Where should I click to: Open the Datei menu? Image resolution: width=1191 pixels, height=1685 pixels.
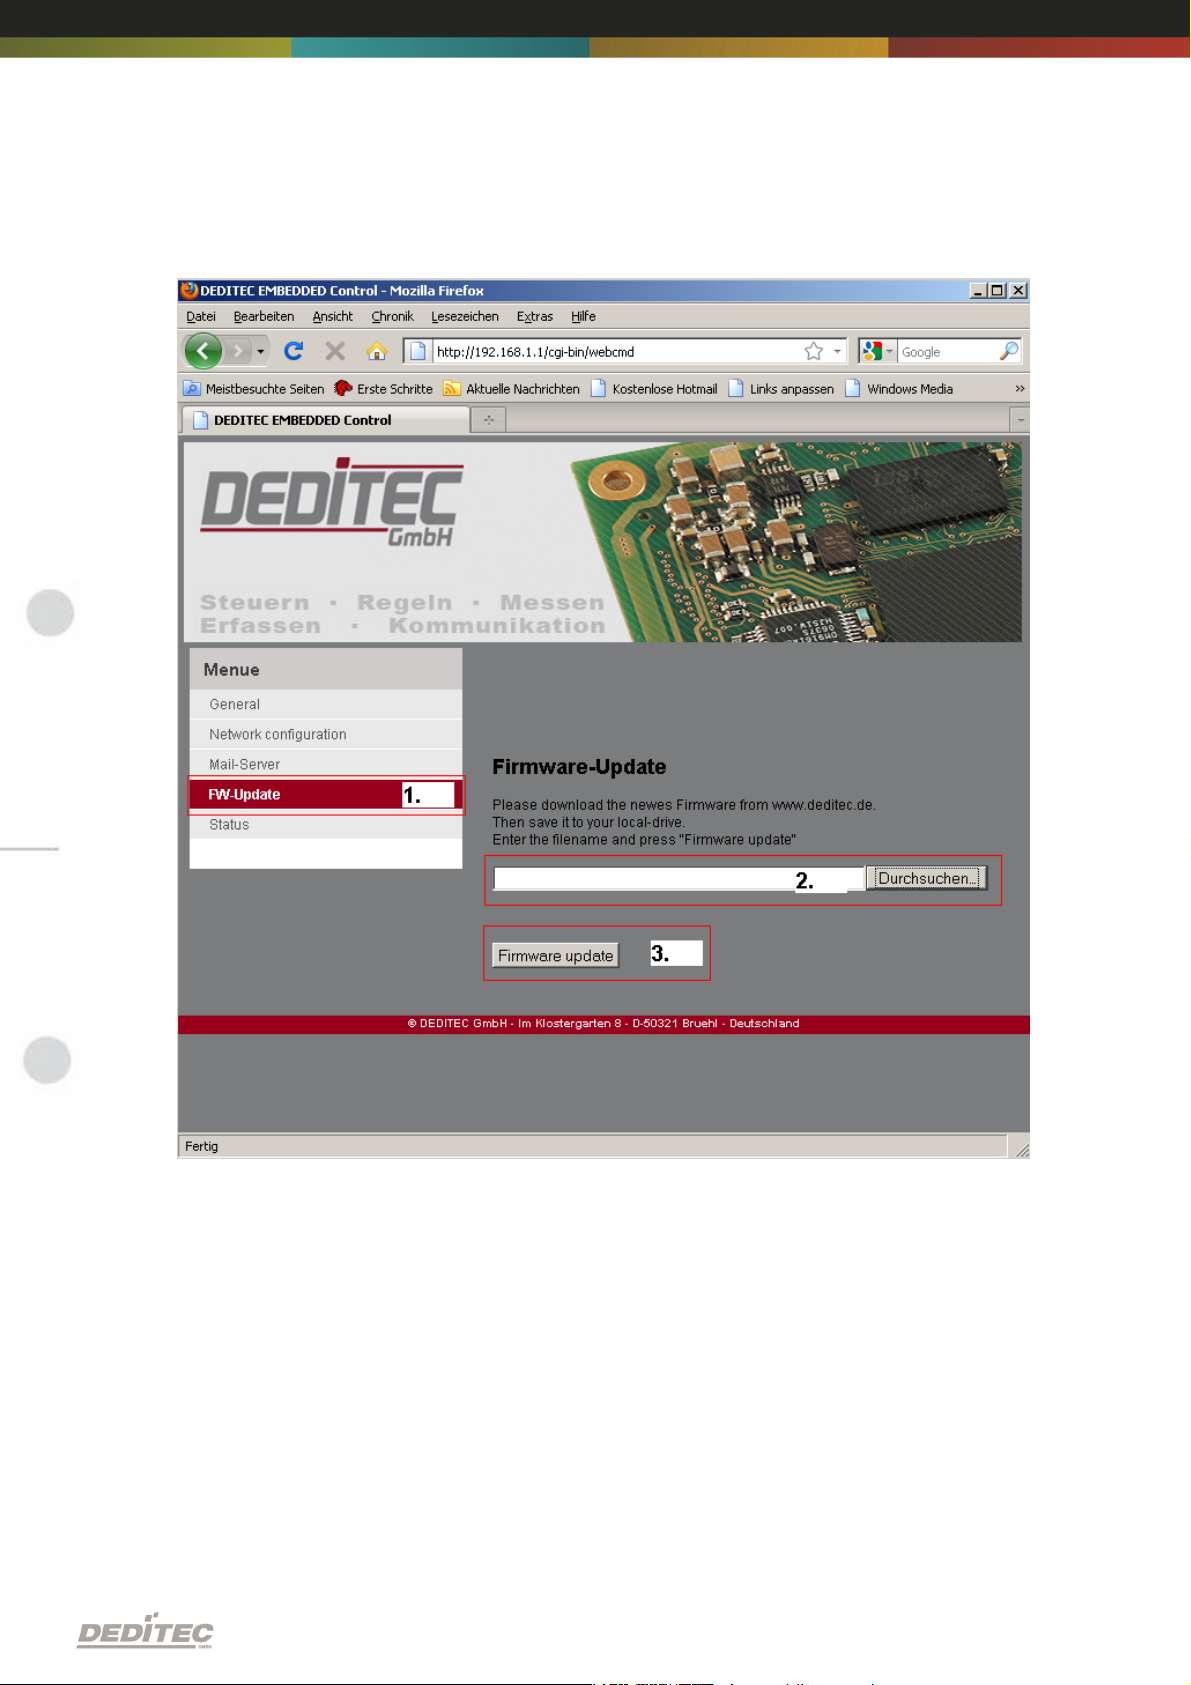tap(201, 316)
